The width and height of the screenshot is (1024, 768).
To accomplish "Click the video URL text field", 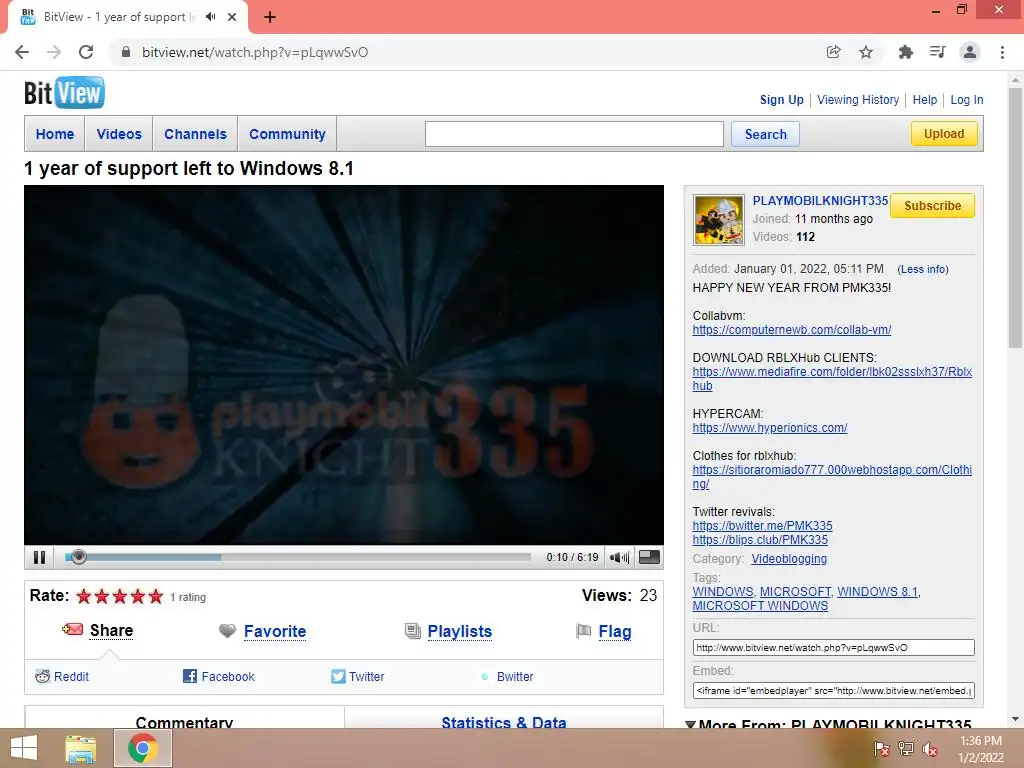I will coord(833,647).
